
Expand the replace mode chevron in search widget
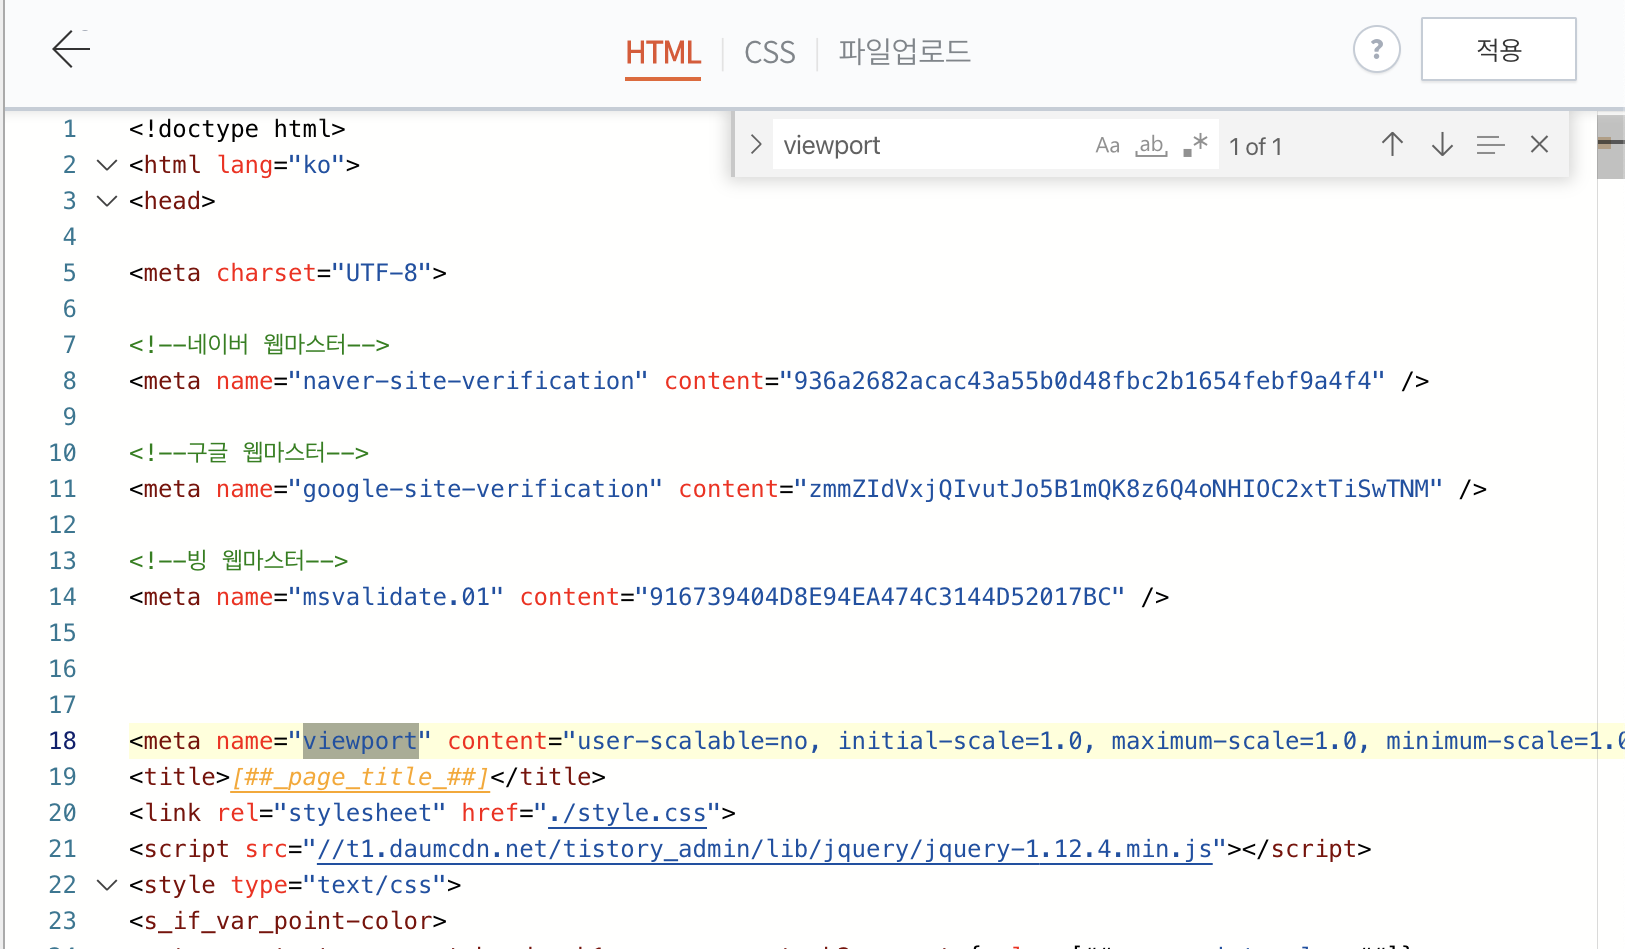755,144
